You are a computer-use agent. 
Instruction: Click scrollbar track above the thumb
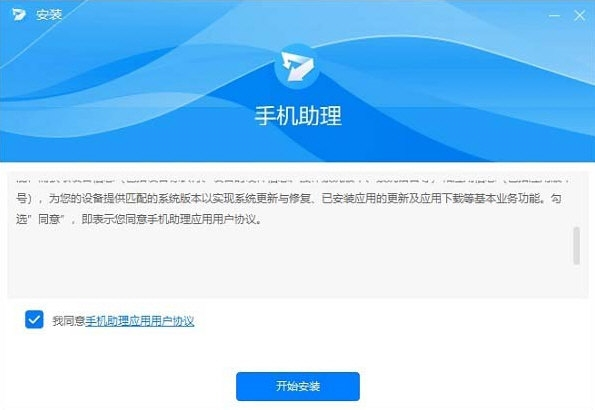point(576,203)
